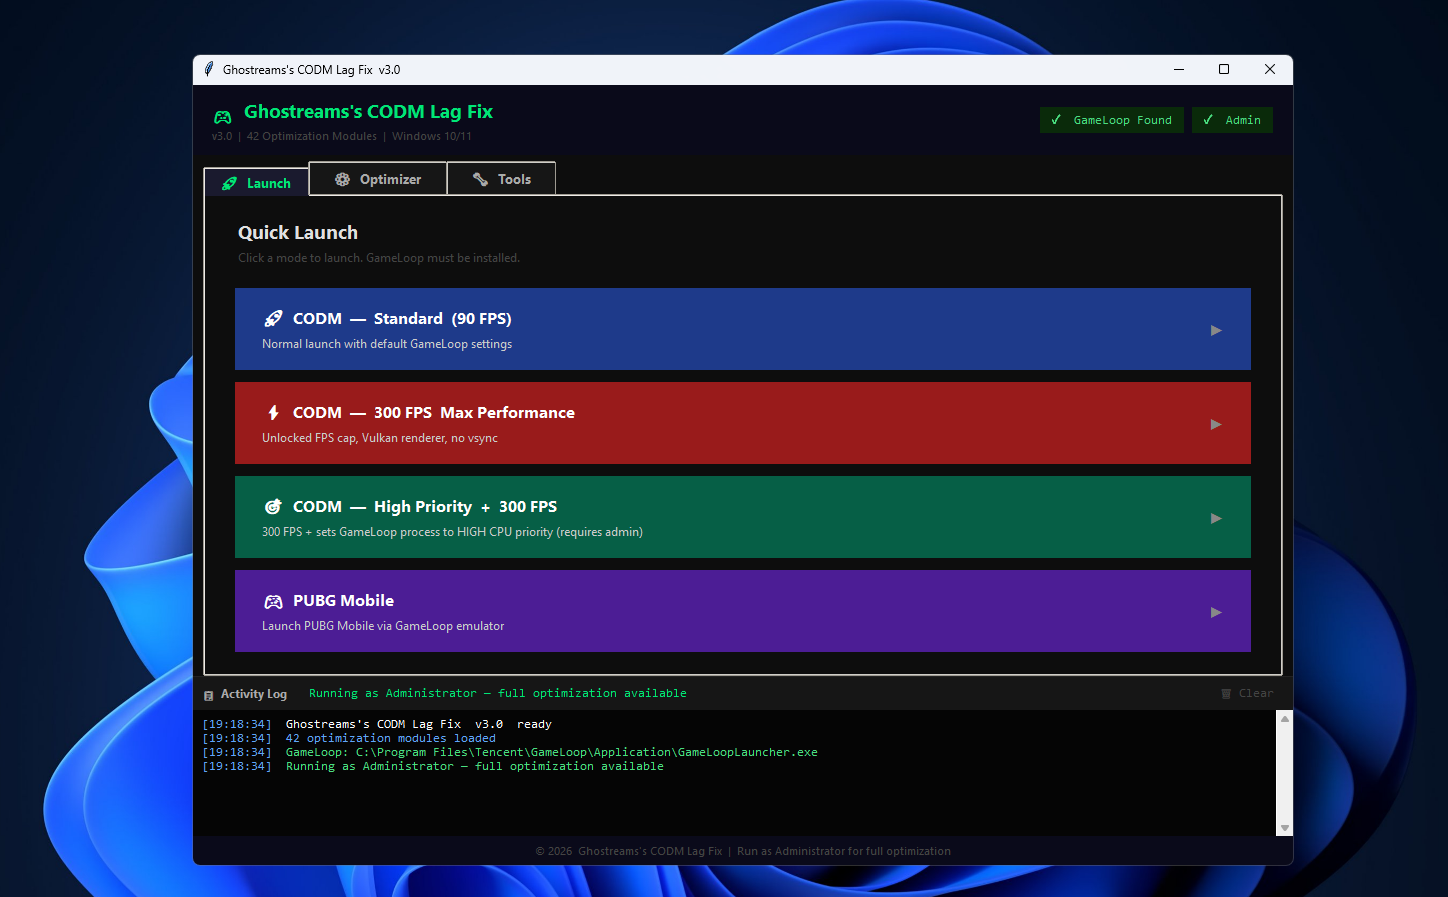Screen dimensions: 1448x897
Task: Launch CODM High Priority + 300 FPS
Action: point(743,517)
